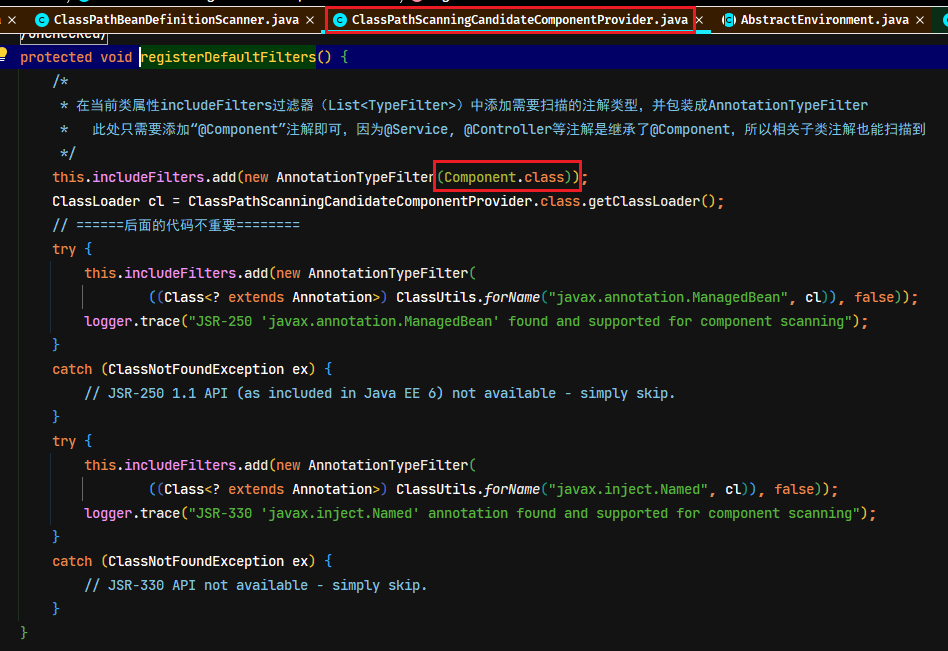Click class icon on ClassPathScanningCandidateComponentProvider.java tab
This screenshot has height=651, width=948.
[340, 20]
